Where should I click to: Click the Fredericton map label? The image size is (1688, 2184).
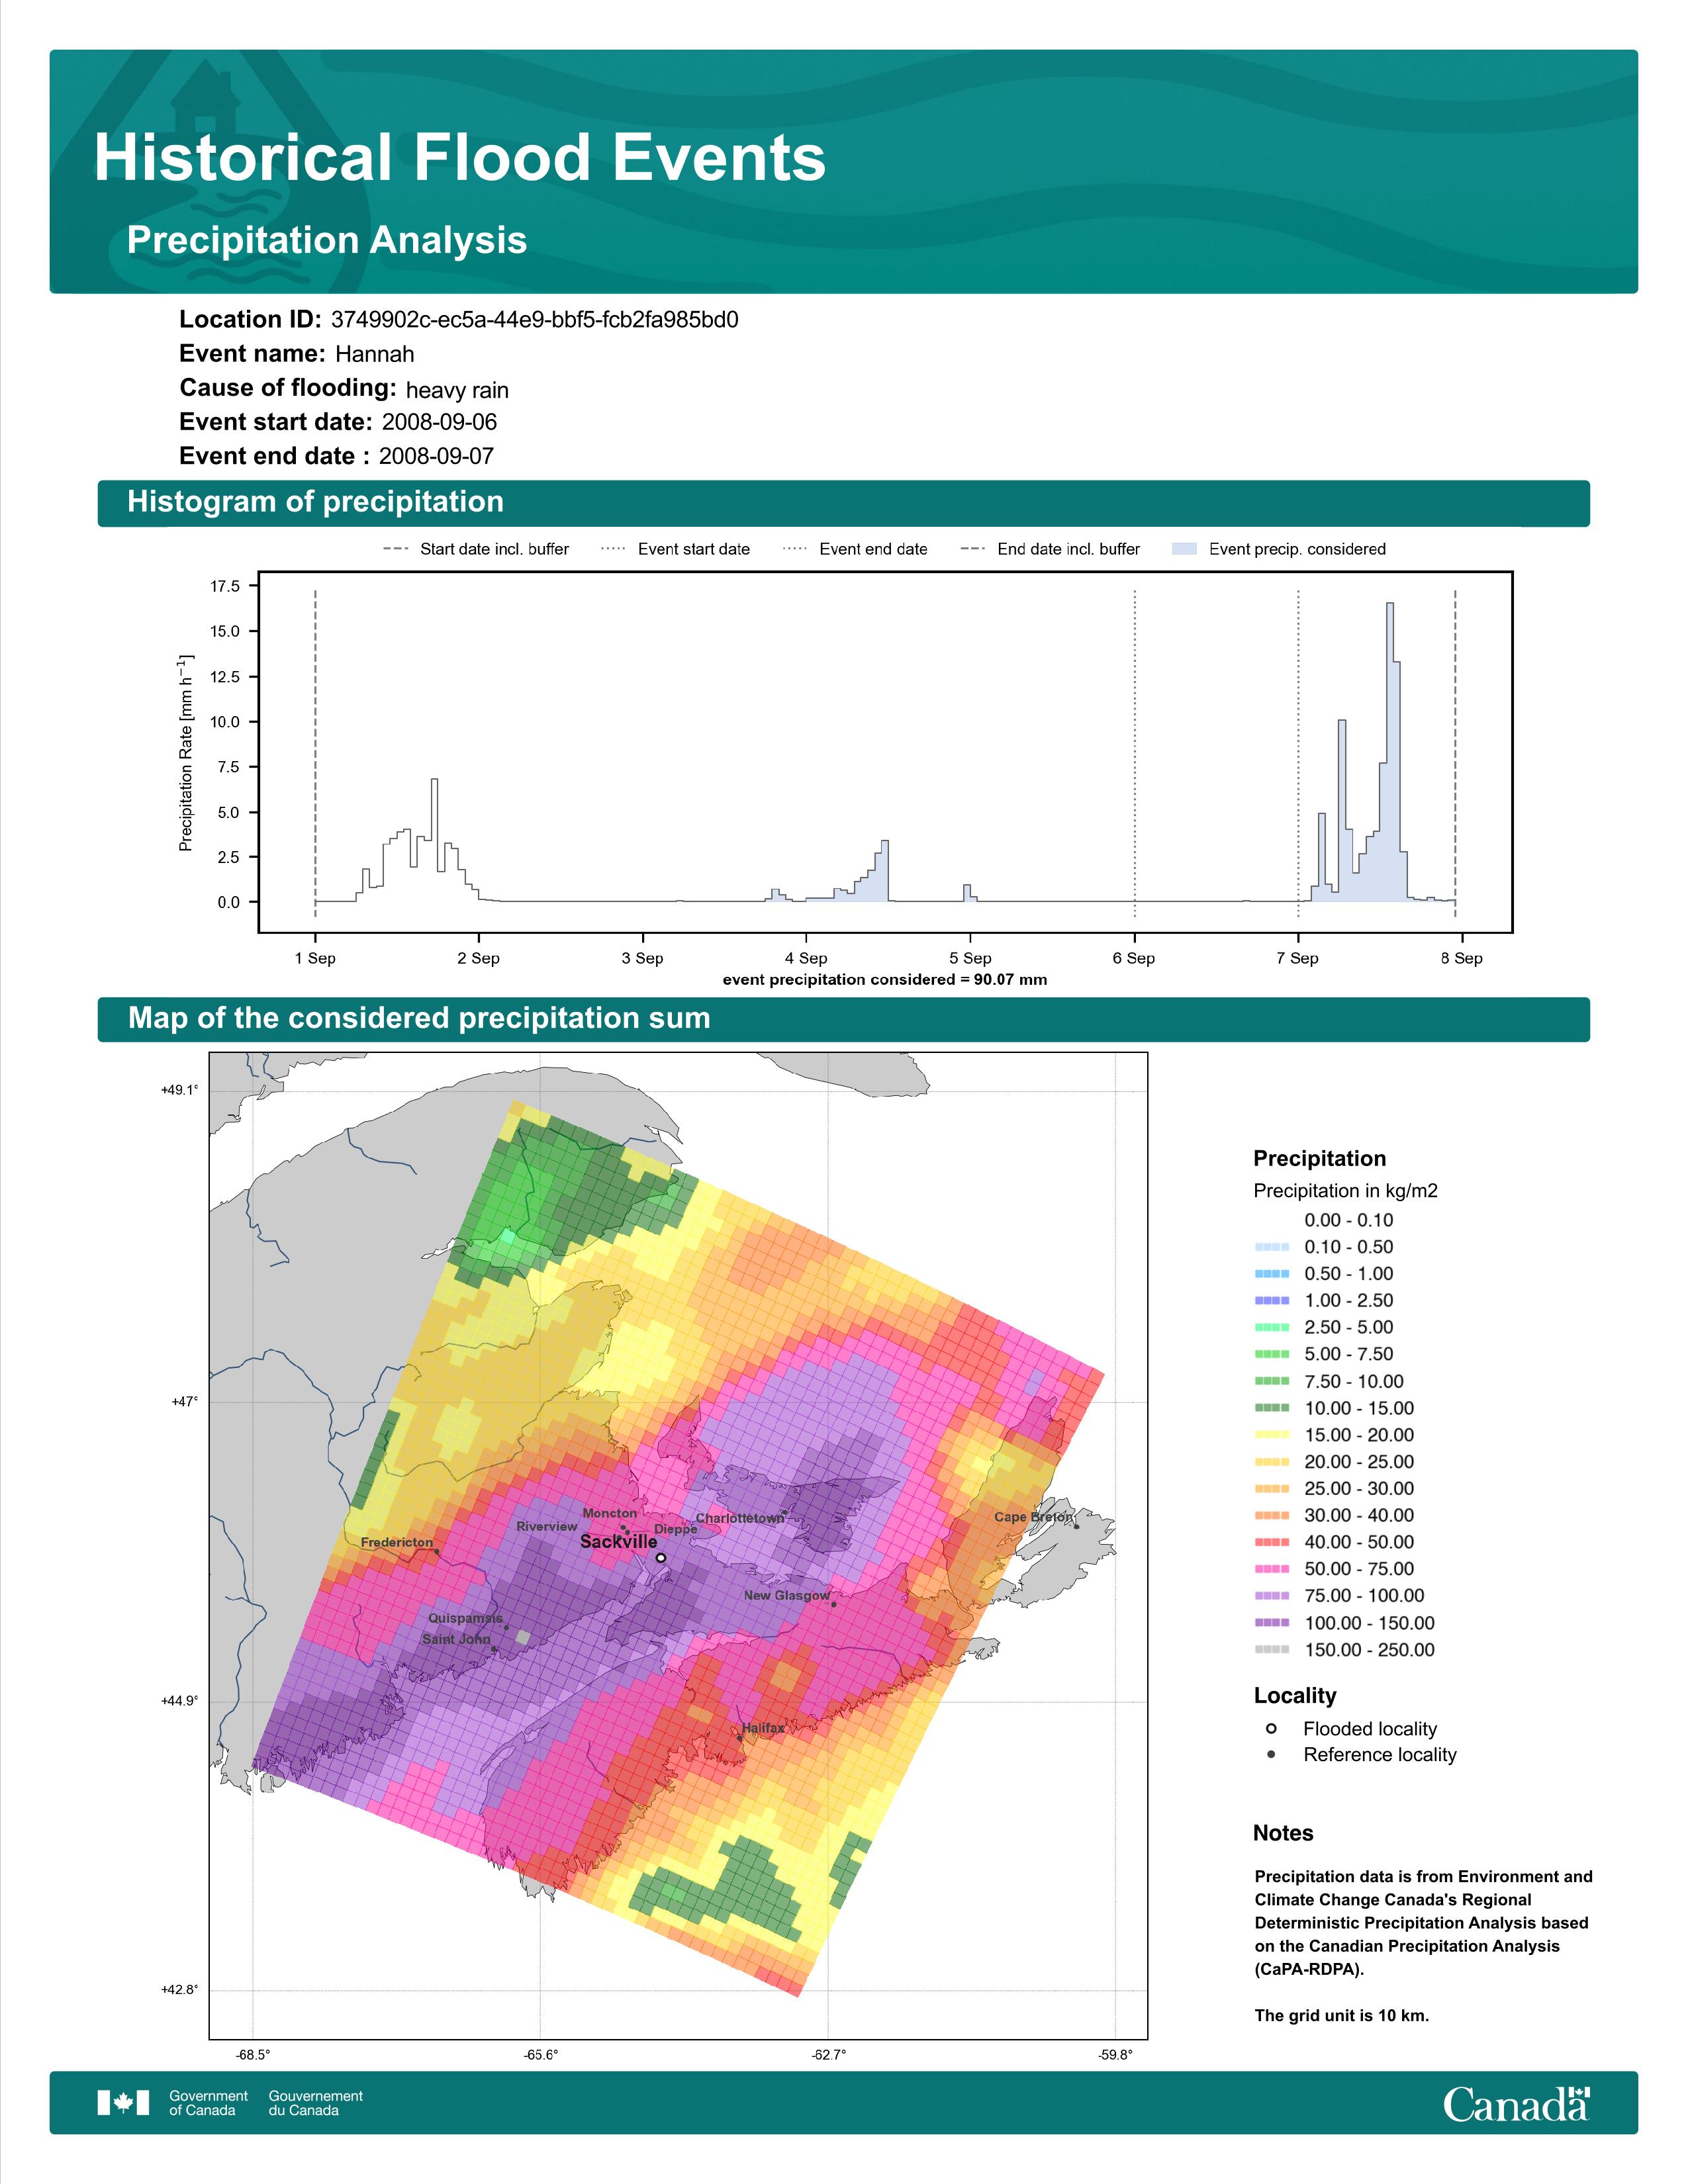pos(397,1542)
